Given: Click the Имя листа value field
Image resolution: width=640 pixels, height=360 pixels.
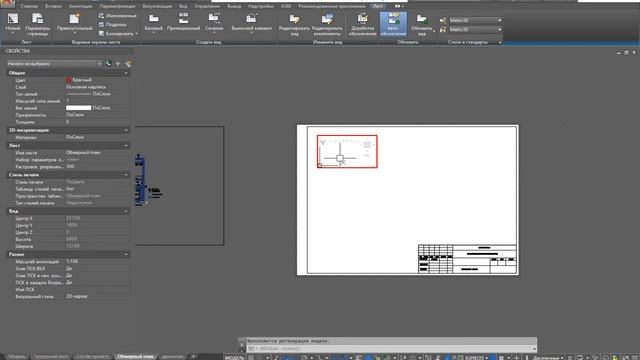Looking at the screenshot, I should [x=97, y=153].
